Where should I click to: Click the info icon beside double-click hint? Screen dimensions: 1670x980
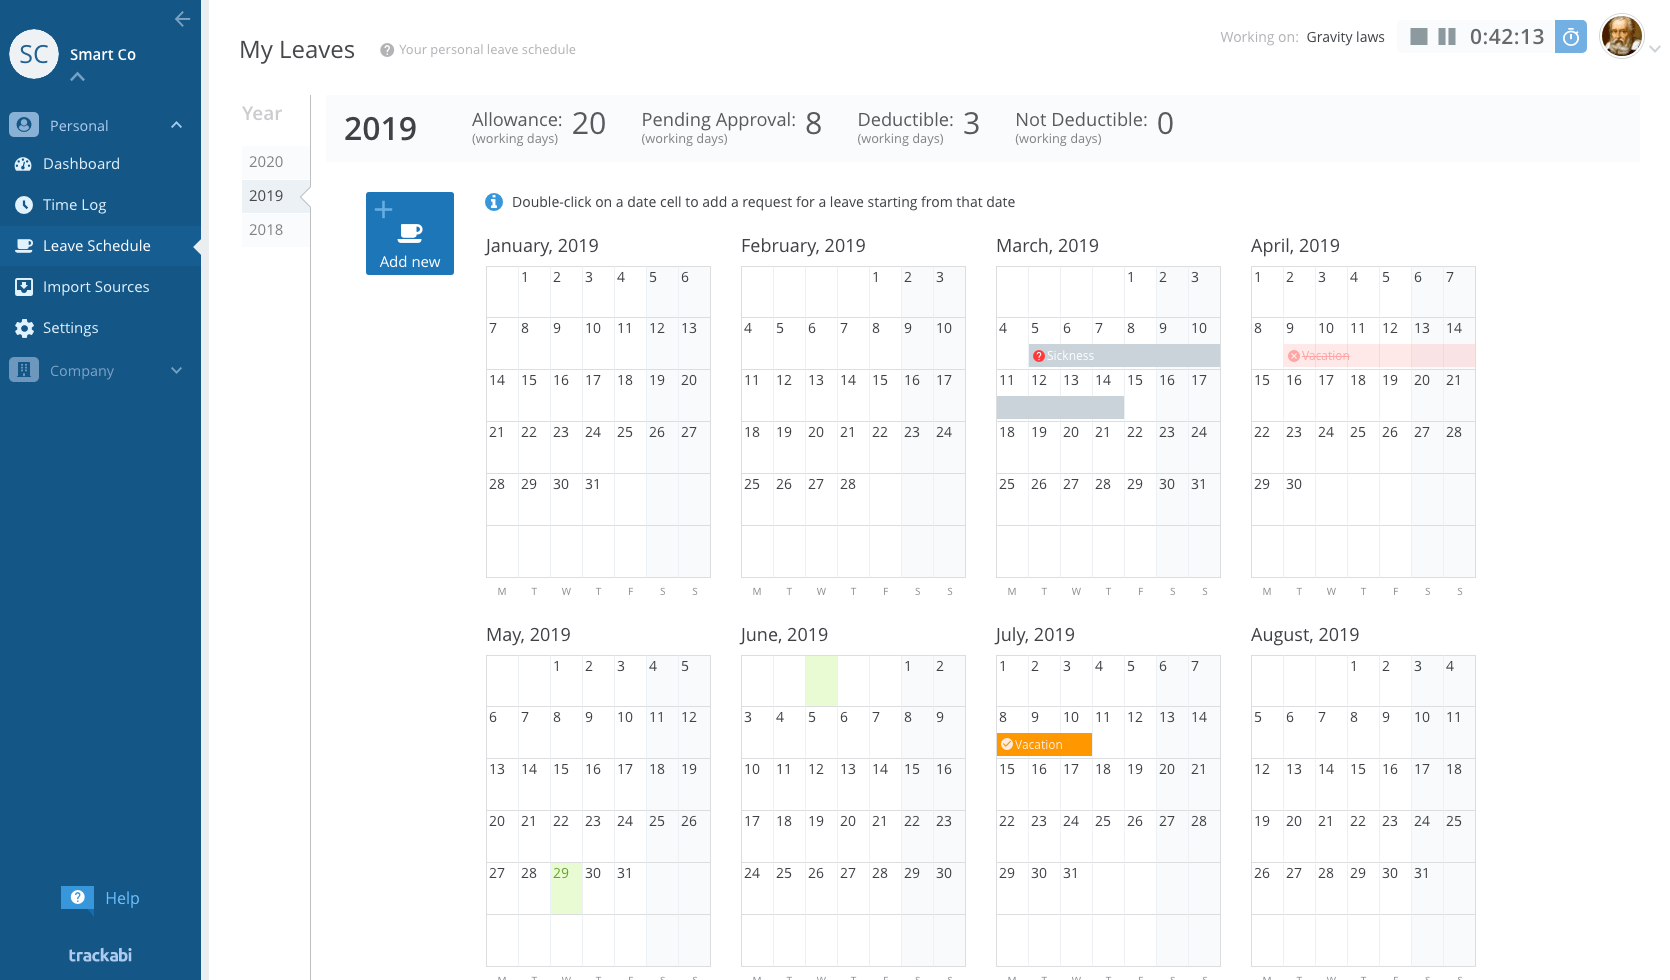(x=494, y=202)
